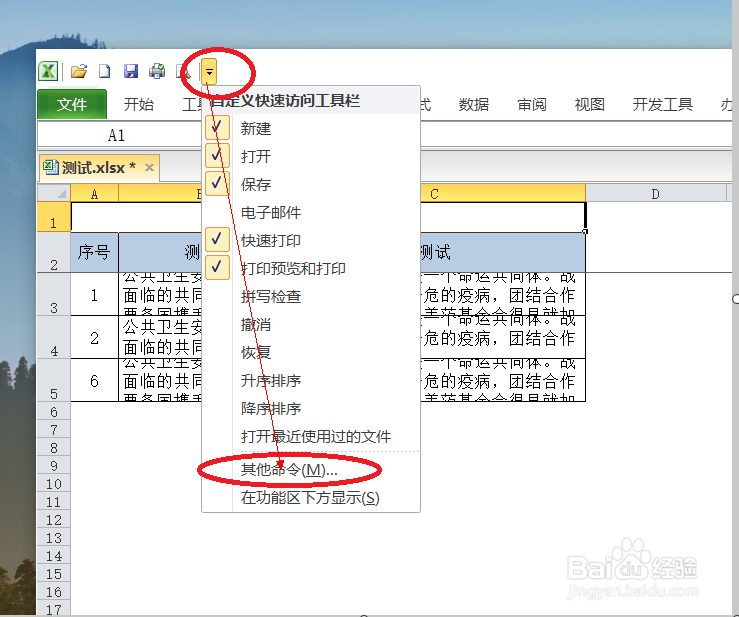Choose 打开最近使用过的文件 menu entry

311,436
